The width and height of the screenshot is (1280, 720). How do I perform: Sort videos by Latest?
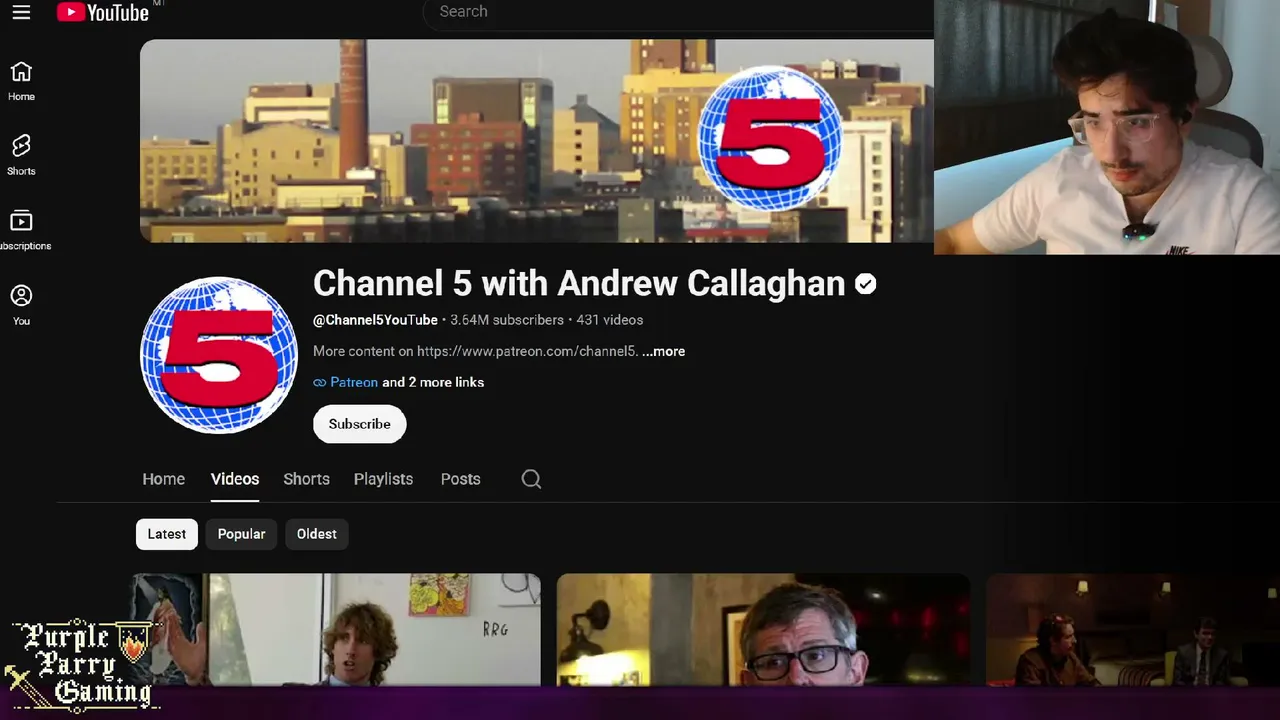167,534
